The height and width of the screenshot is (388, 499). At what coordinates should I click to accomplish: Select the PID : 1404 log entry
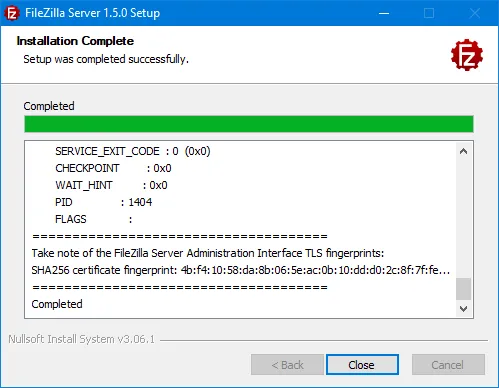[103, 202]
